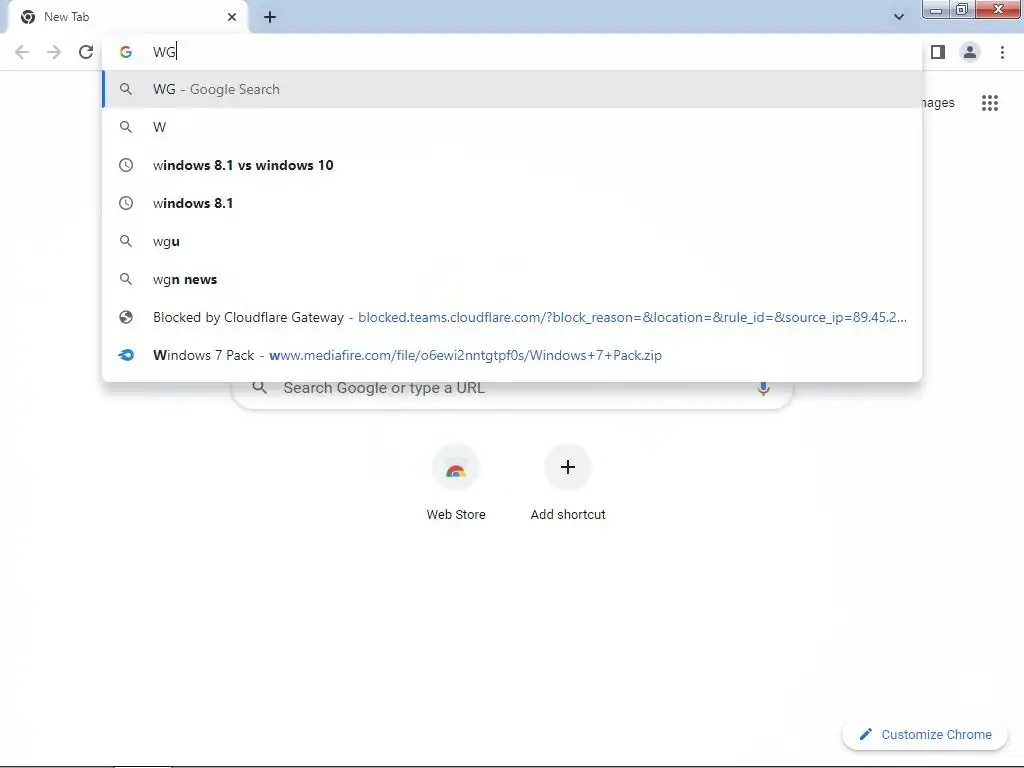
Task: Open 'Blocked by Cloudflare Gateway' suggestion
Action: pyautogui.click(x=512, y=317)
